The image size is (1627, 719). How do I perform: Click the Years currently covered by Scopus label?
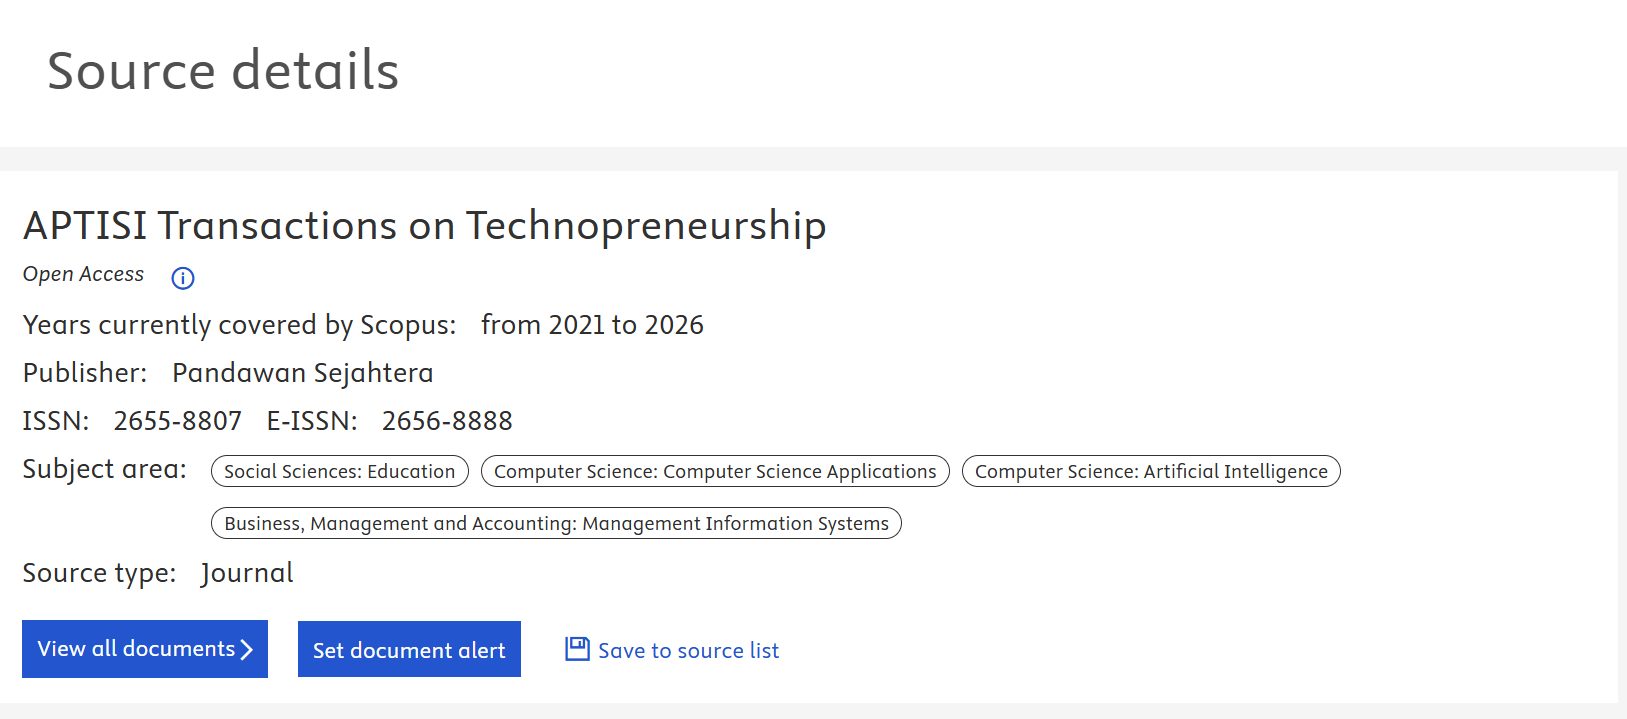[x=239, y=325]
